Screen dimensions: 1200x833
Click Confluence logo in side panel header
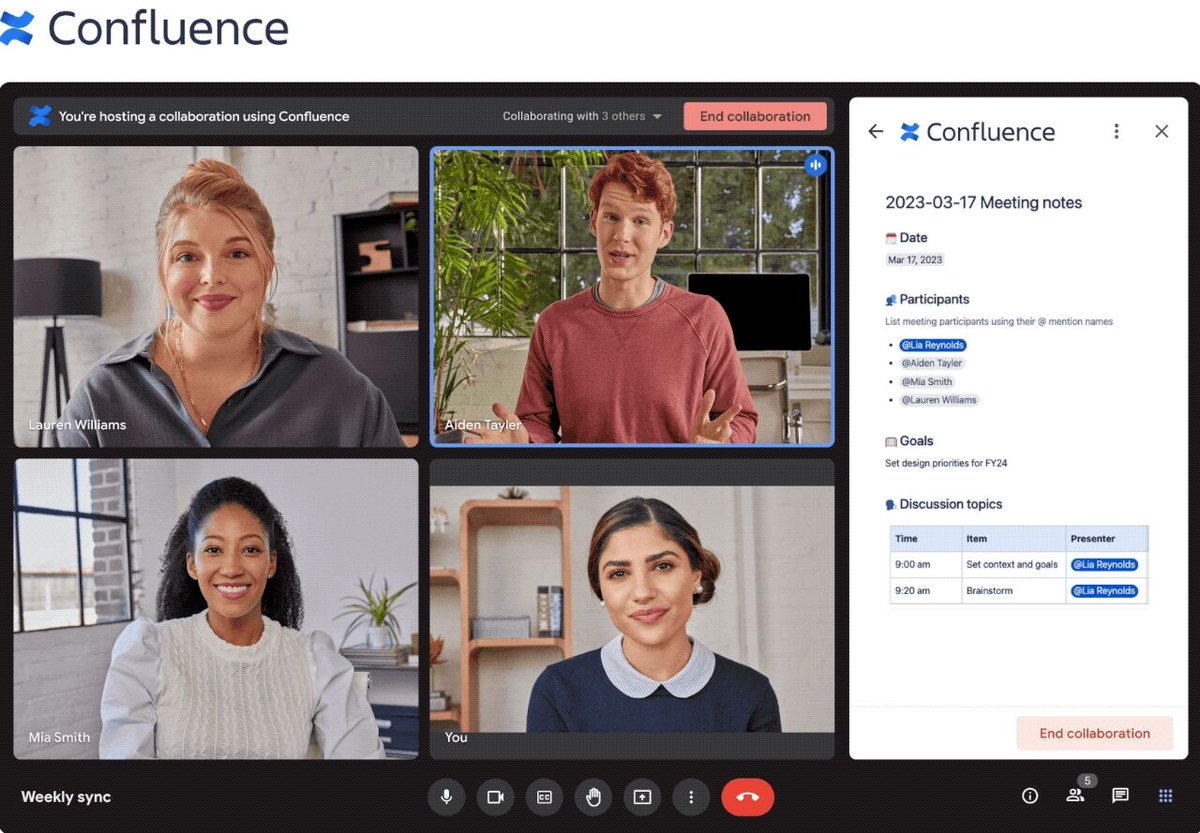tap(977, 131)
